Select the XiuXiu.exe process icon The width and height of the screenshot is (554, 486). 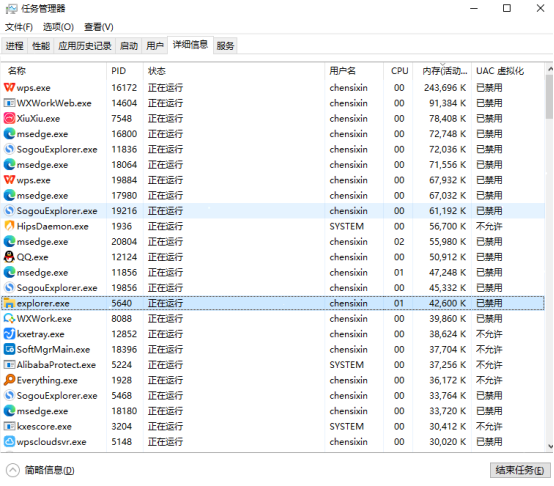[10, 118]
